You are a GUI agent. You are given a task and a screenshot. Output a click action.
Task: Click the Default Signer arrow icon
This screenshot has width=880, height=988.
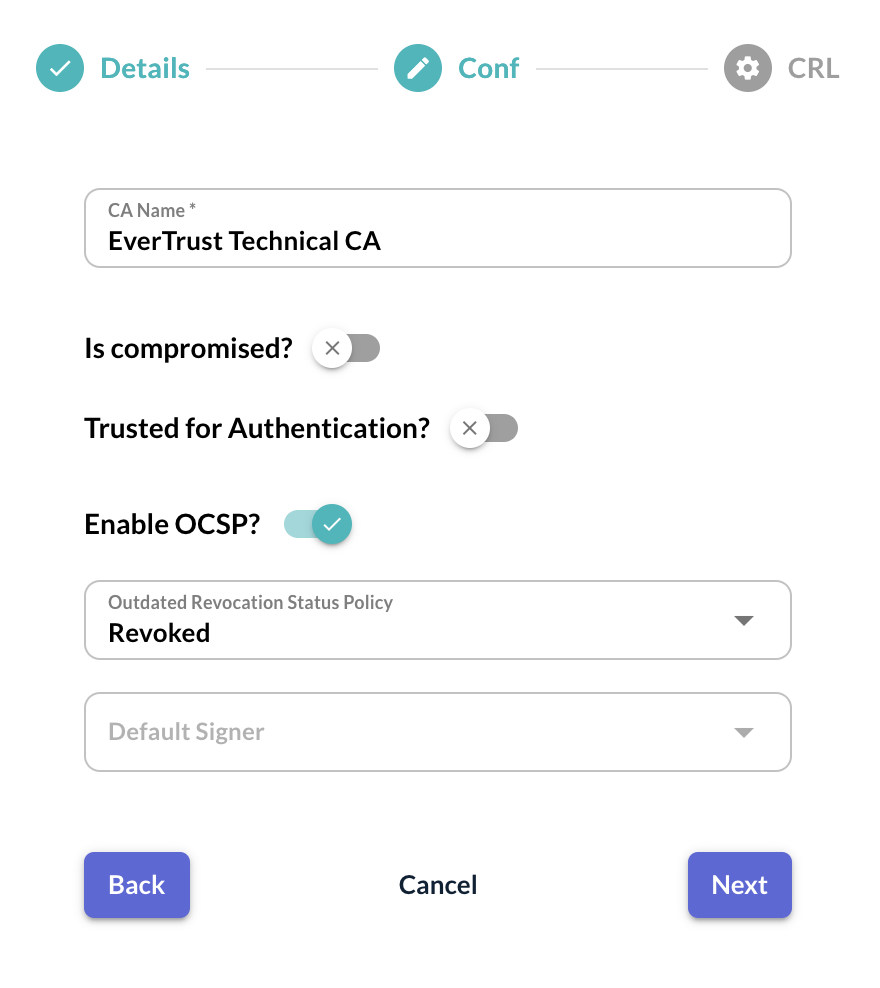[742, 733]
